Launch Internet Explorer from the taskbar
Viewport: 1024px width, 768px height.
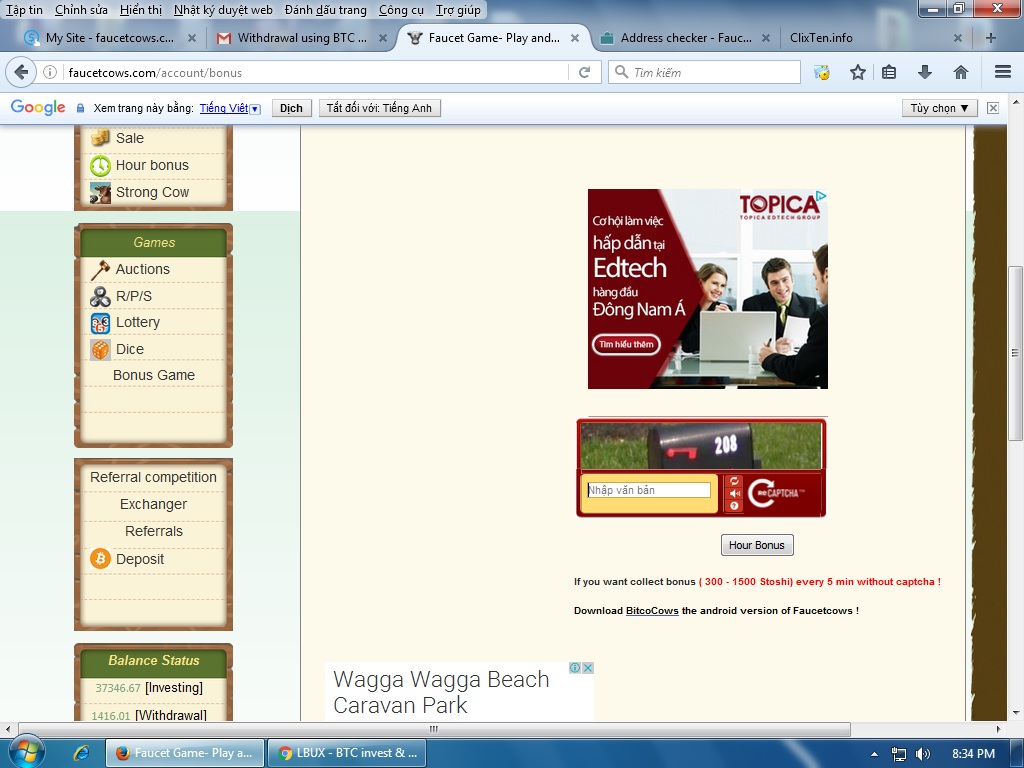tap(81, 753)
